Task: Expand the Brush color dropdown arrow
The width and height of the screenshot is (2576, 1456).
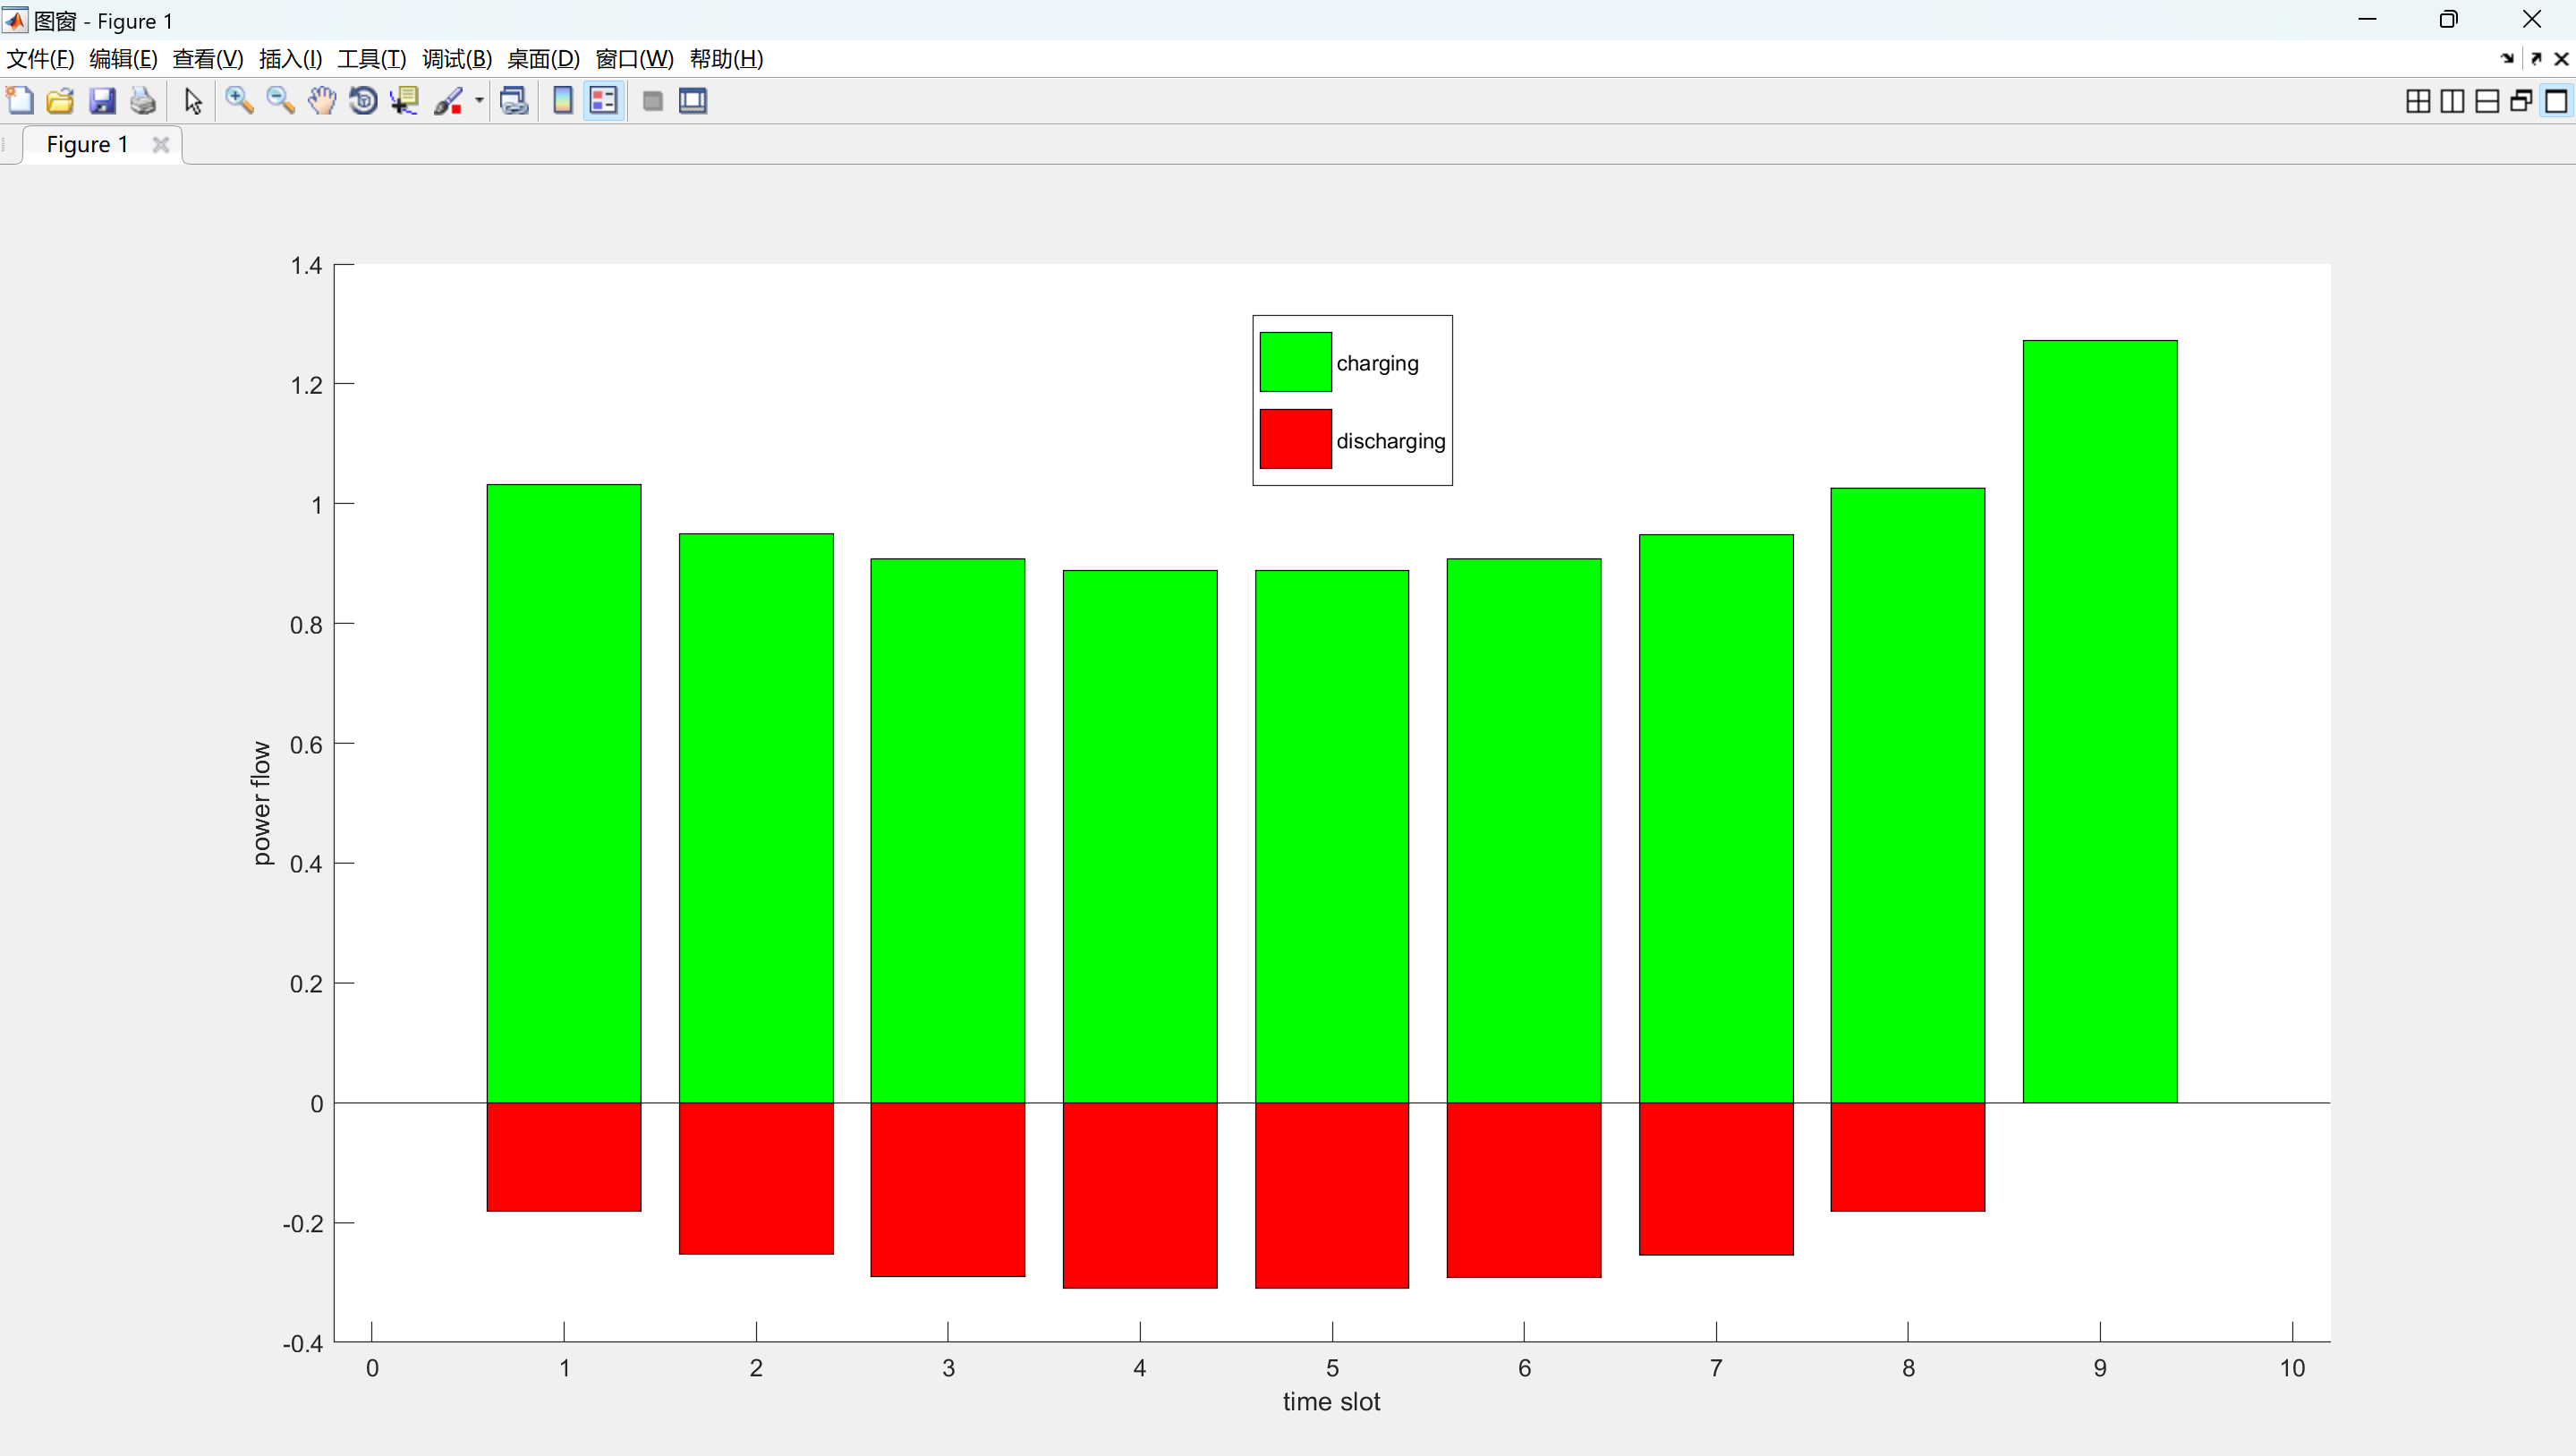Action: pos(479,101)
